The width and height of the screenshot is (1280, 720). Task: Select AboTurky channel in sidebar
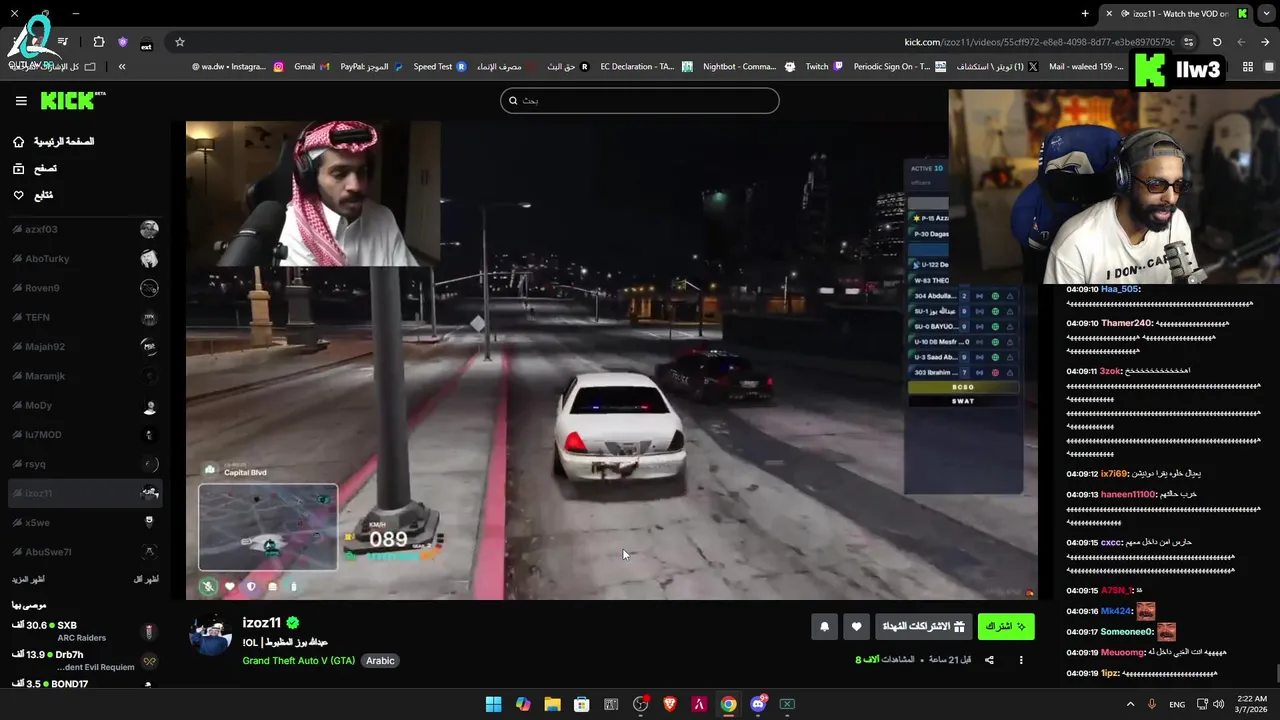click(85, 259)
